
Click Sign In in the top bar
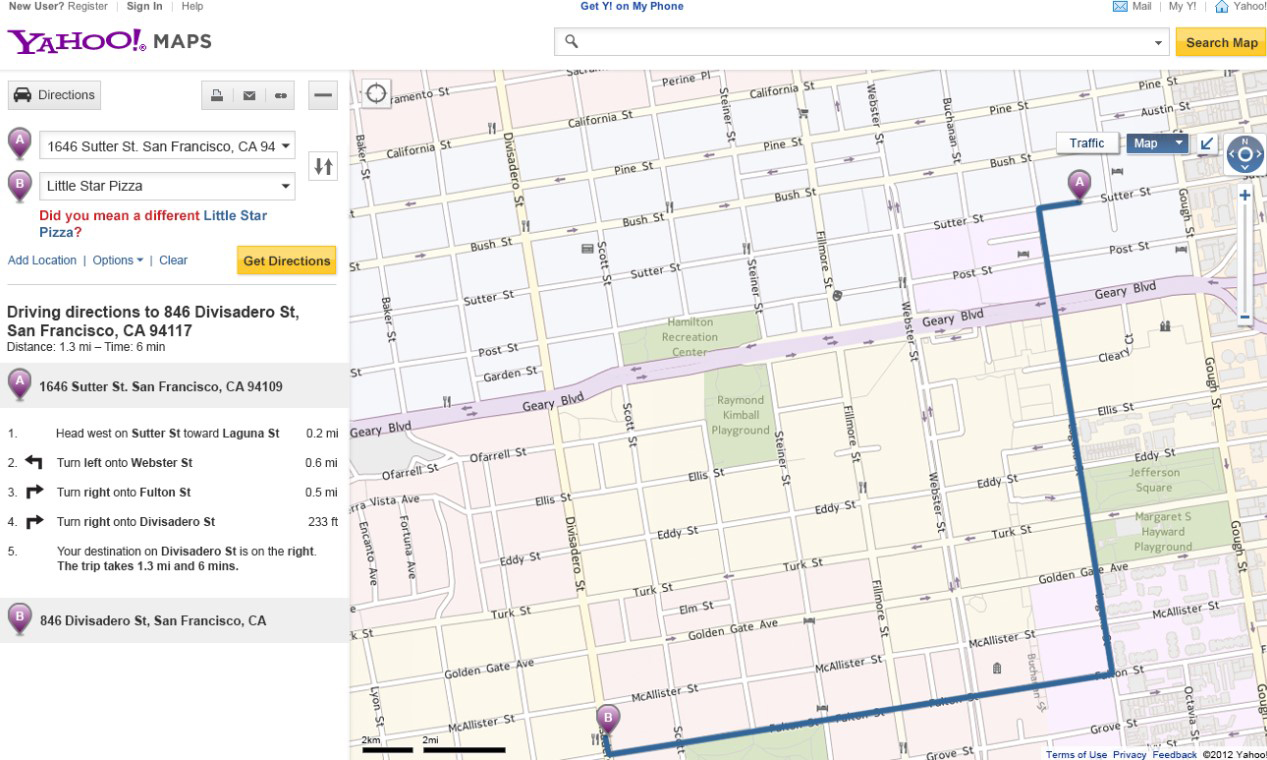click(x=144, y=6)
